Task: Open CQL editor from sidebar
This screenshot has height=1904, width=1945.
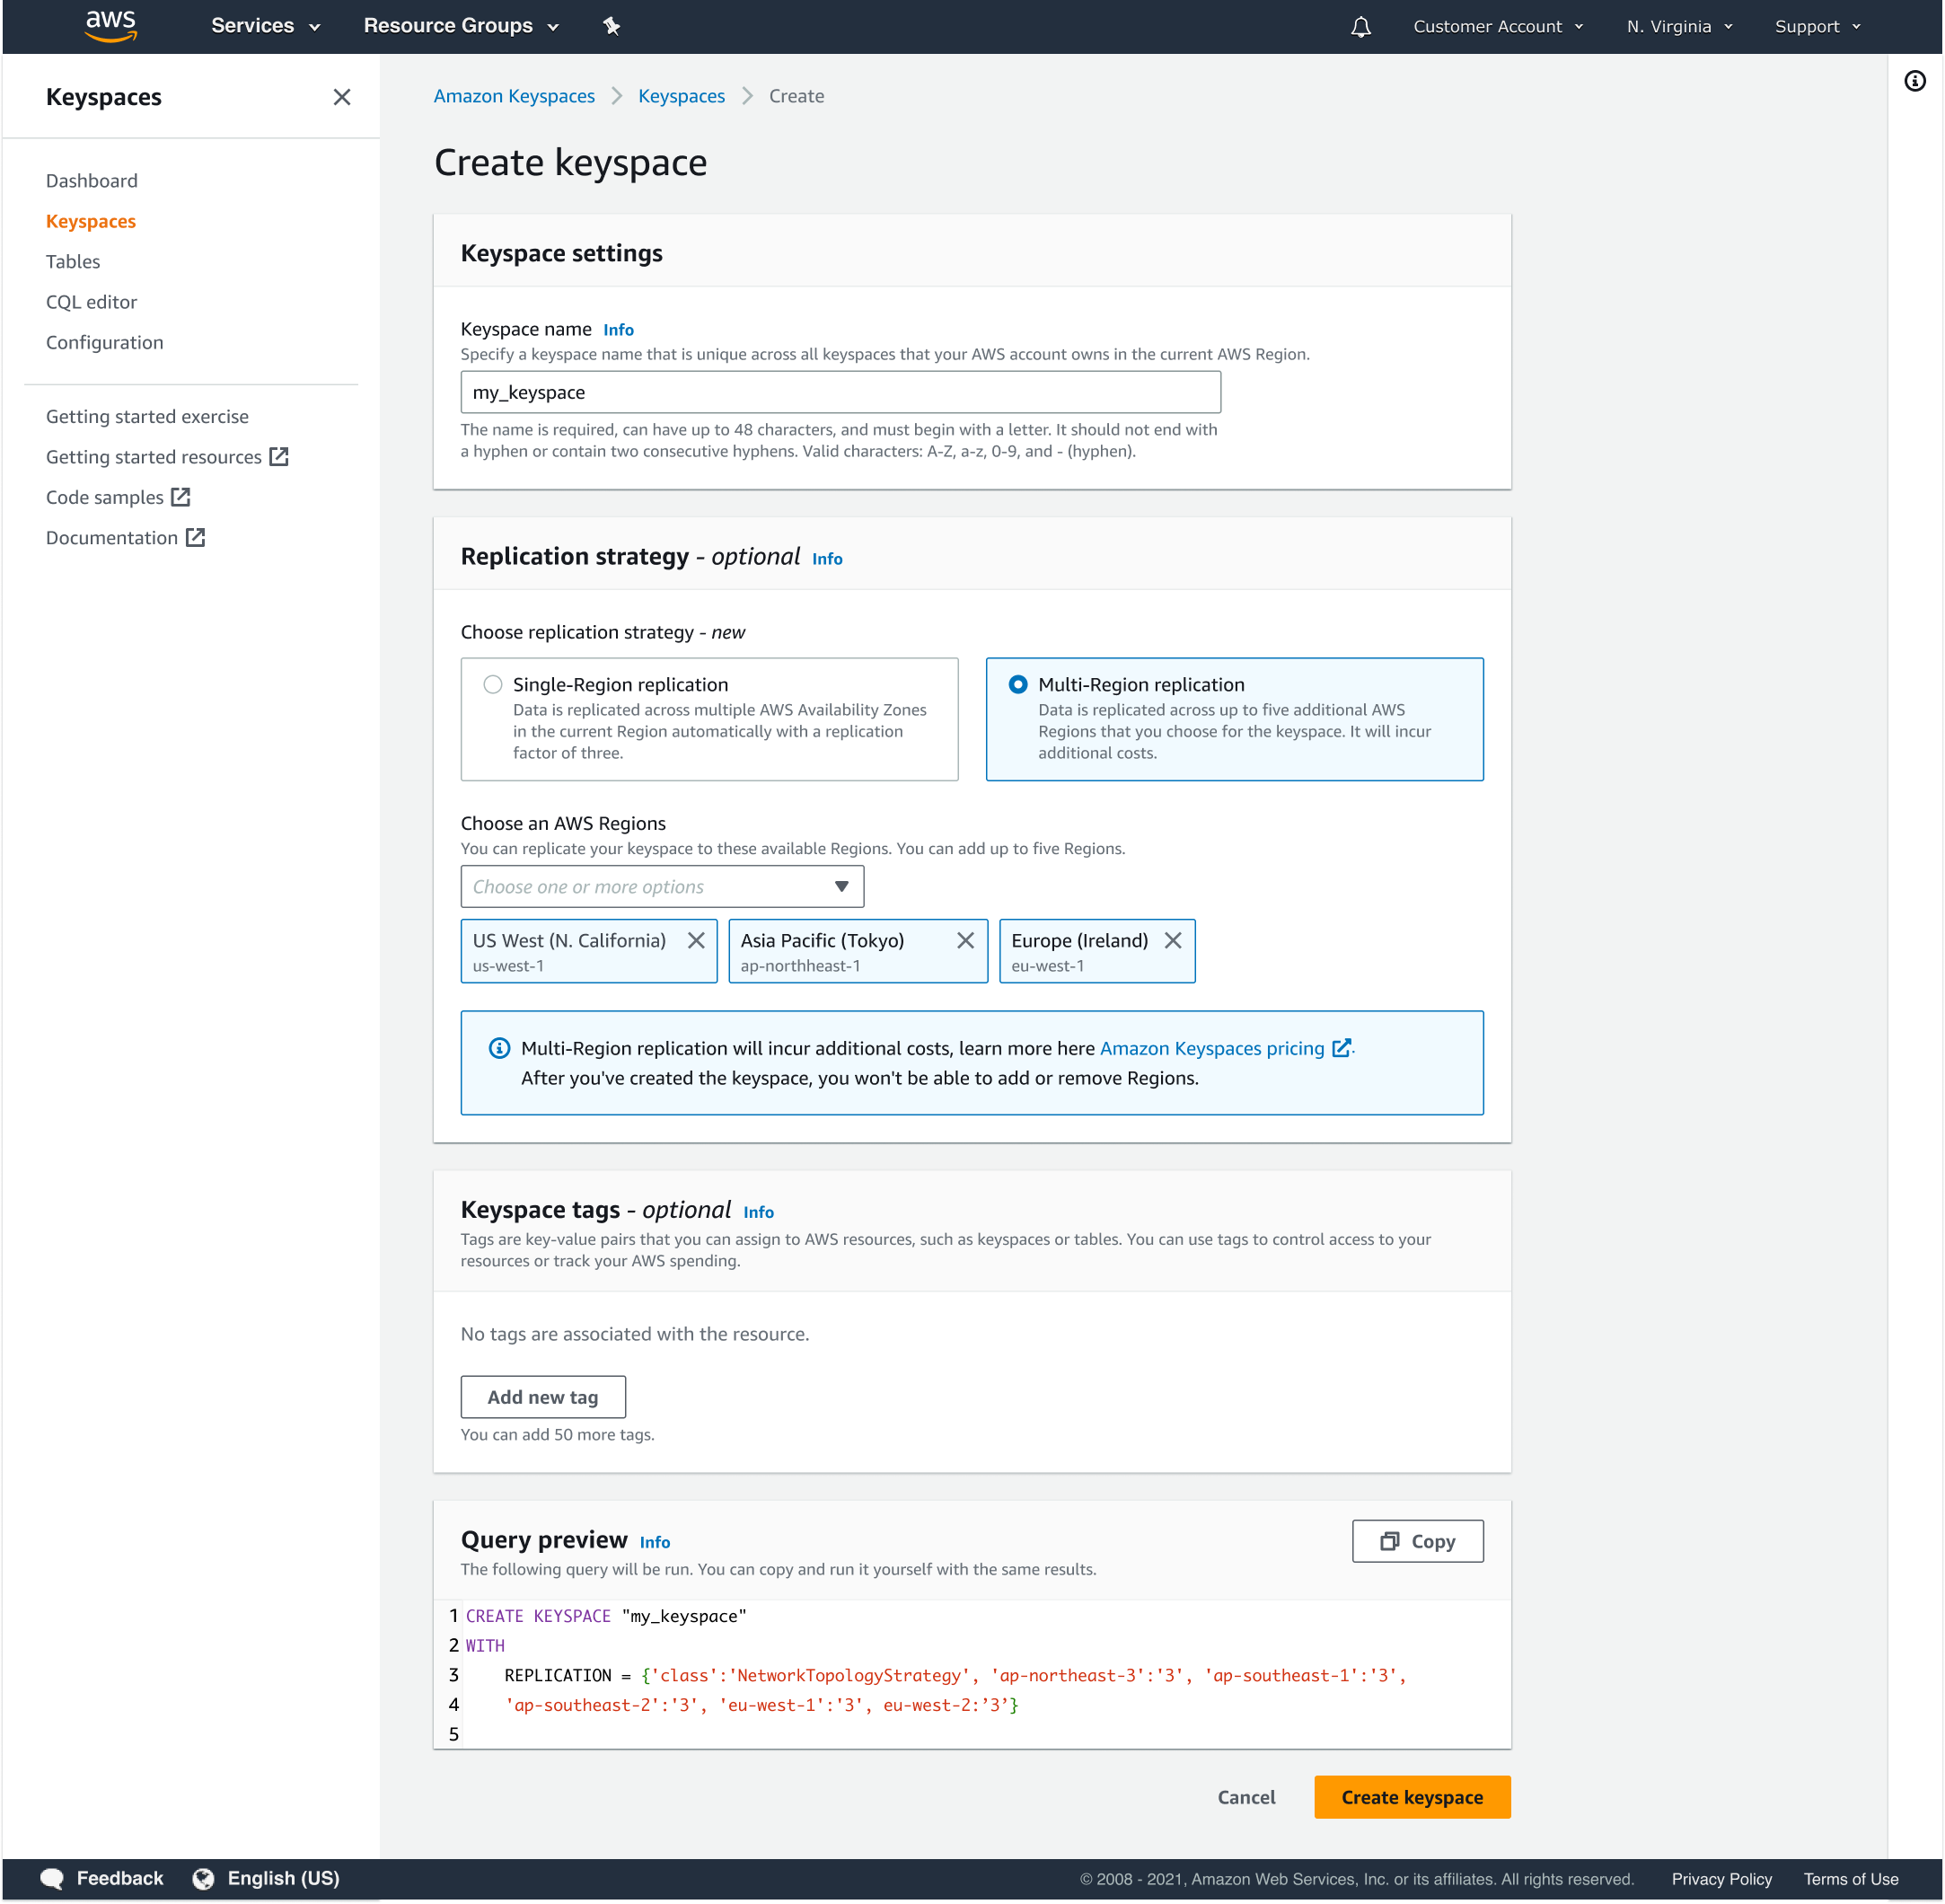Action: (x=91, y=302)
